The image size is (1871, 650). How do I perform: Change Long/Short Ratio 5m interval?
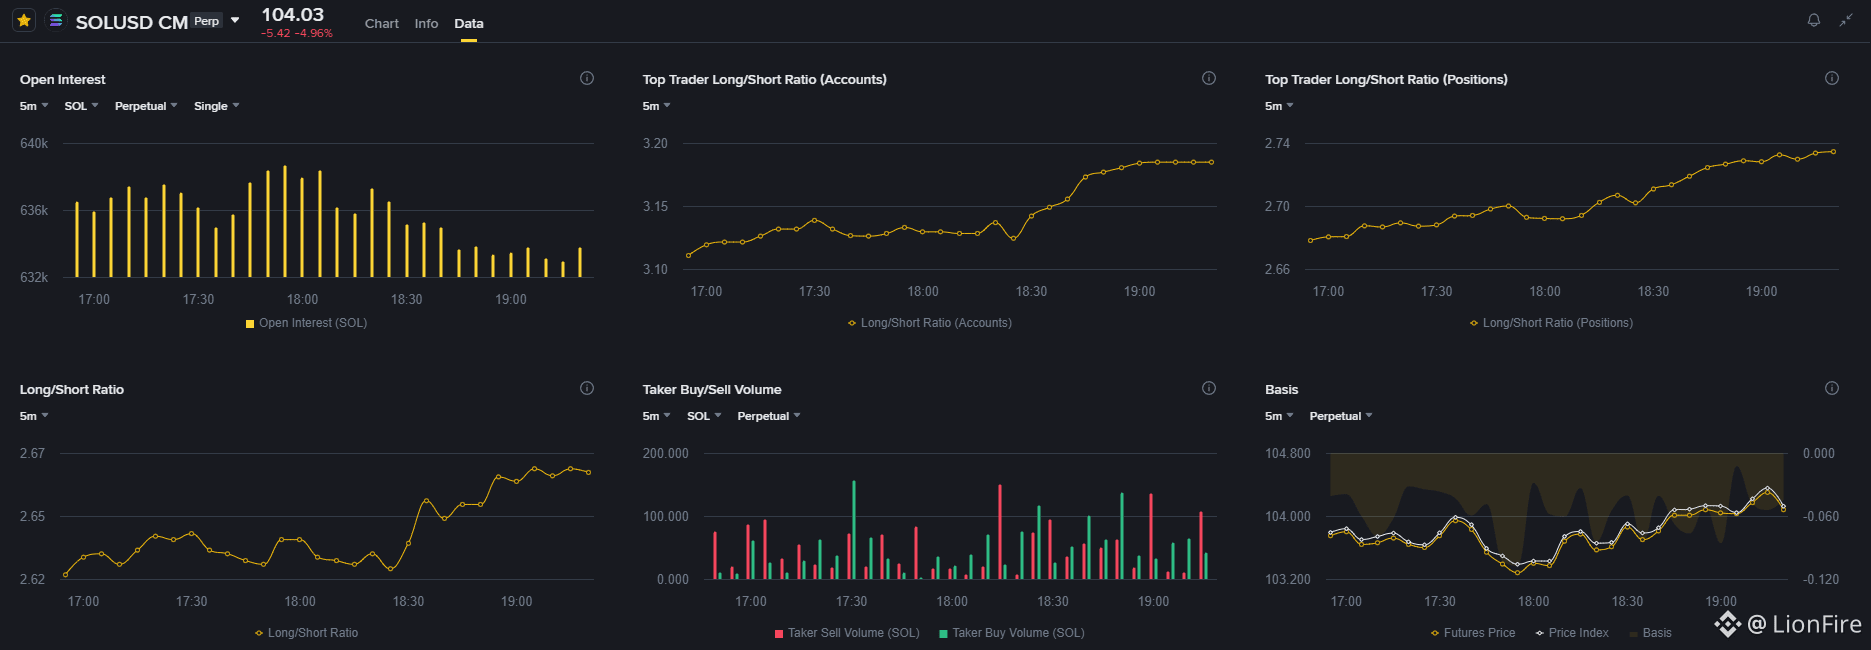pos(34,416)
